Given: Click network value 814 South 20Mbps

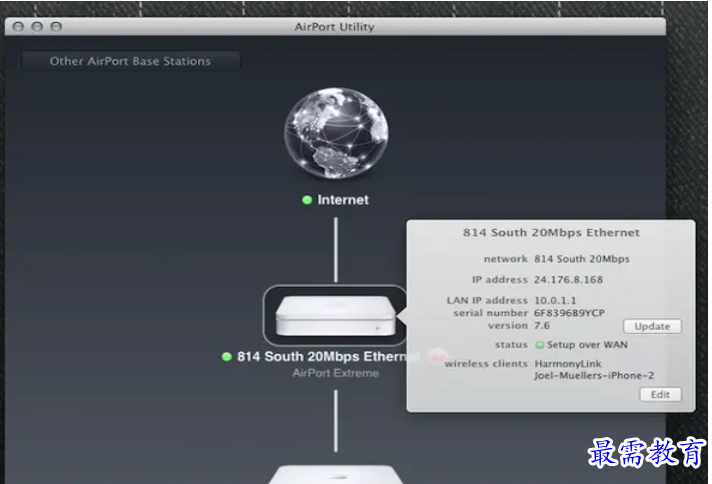Looking at the screenshot, I should (x=582, y=259).
